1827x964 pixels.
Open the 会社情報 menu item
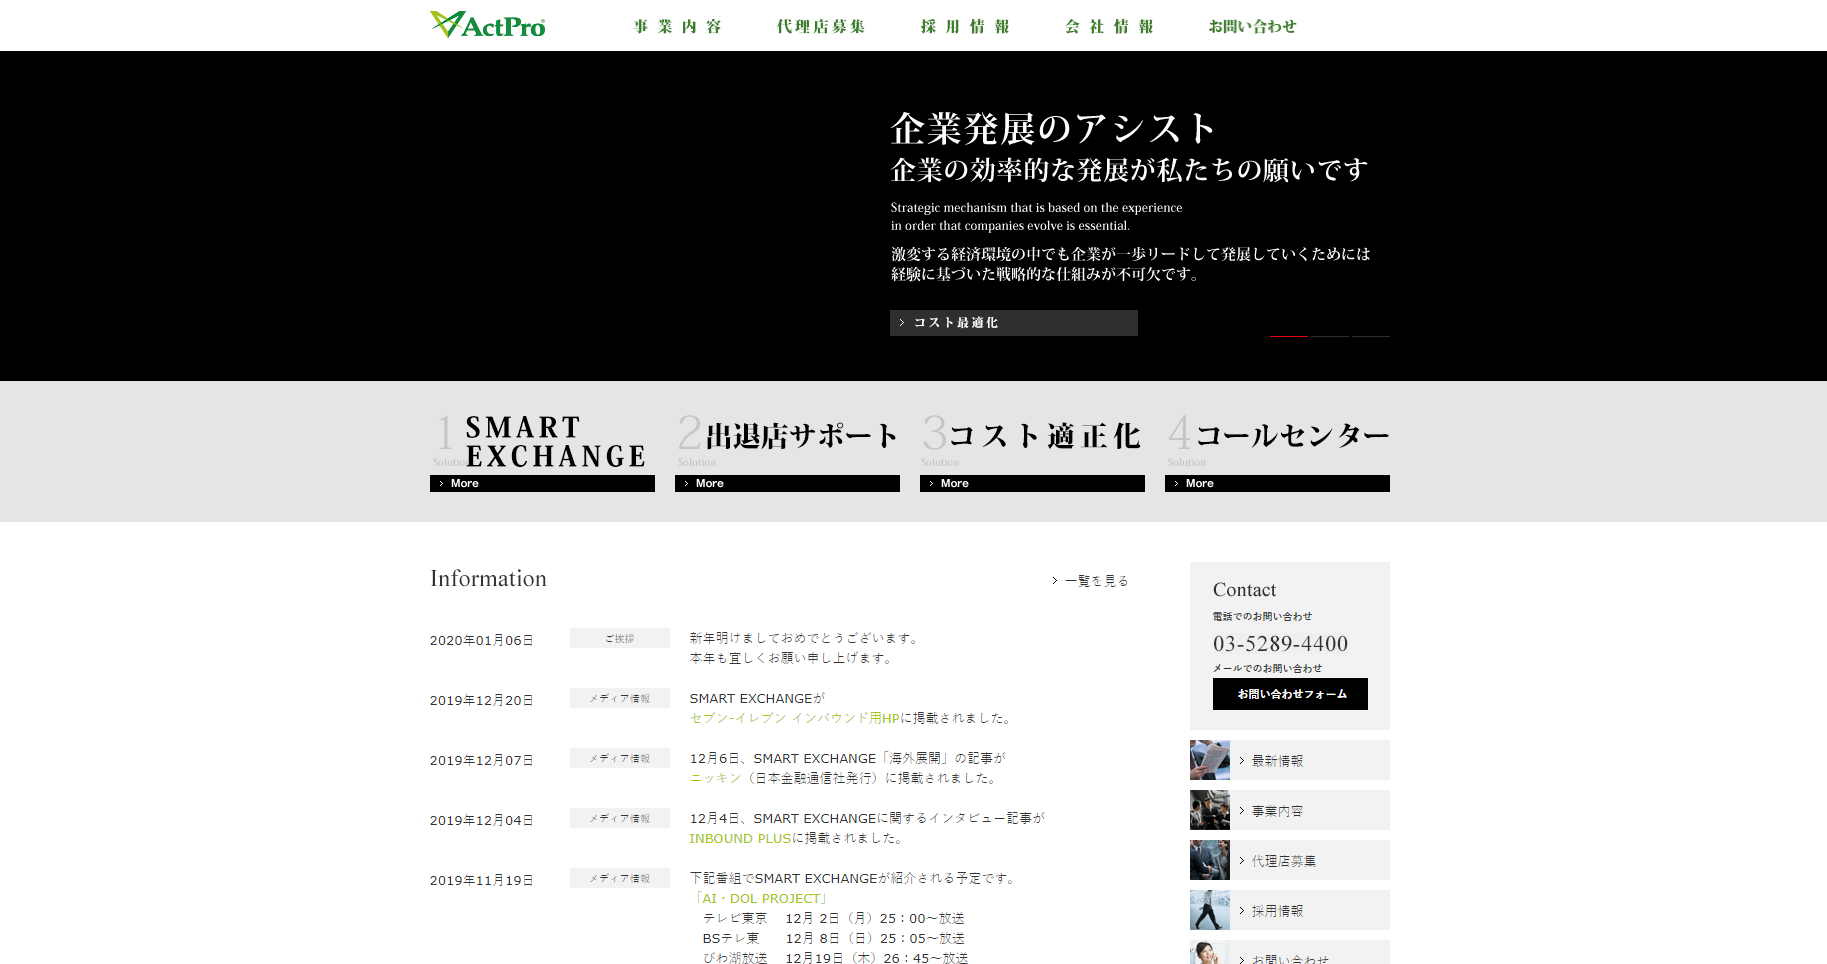point(1109,26)
